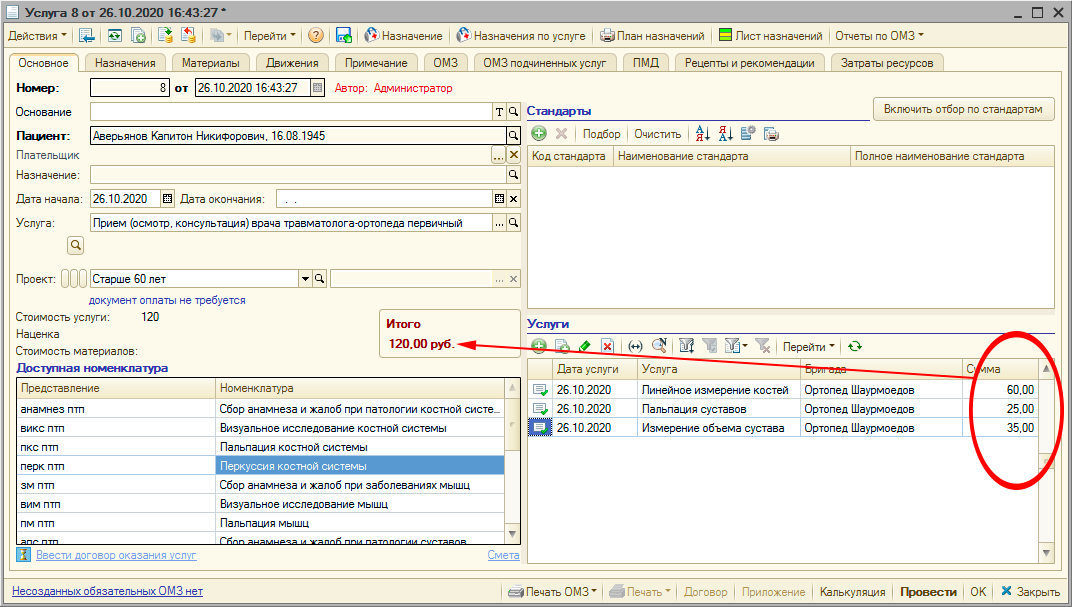Sort standards ascending with А-Я icon
1072x607 pixels.
[702, 134]
